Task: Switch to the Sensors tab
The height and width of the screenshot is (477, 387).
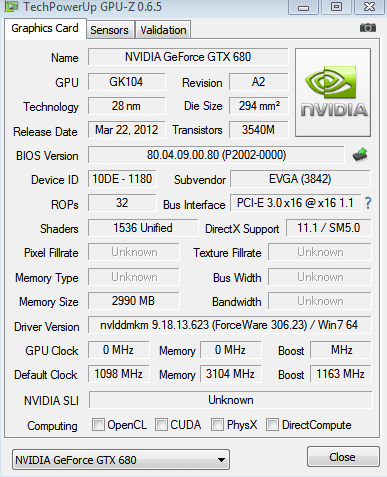Action: click(x=109, y=30)
